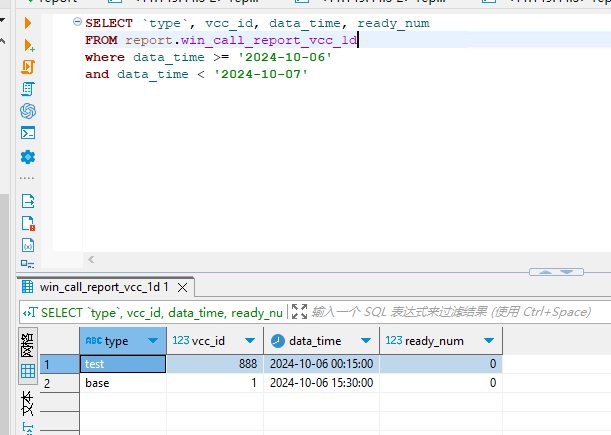Focus the SQL filter expression input field
The image size is (611, 435).
(451, 312)
